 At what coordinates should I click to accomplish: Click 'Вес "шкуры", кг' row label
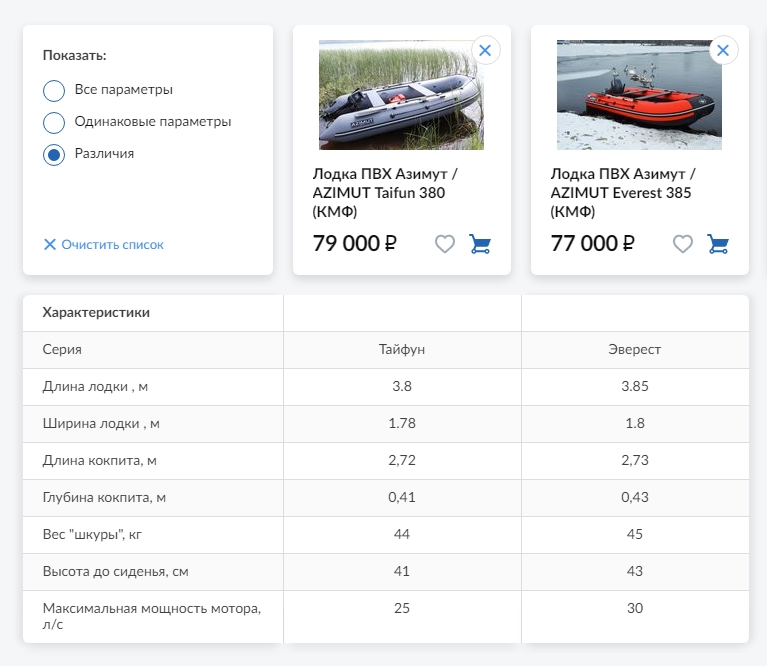[92, 534]
